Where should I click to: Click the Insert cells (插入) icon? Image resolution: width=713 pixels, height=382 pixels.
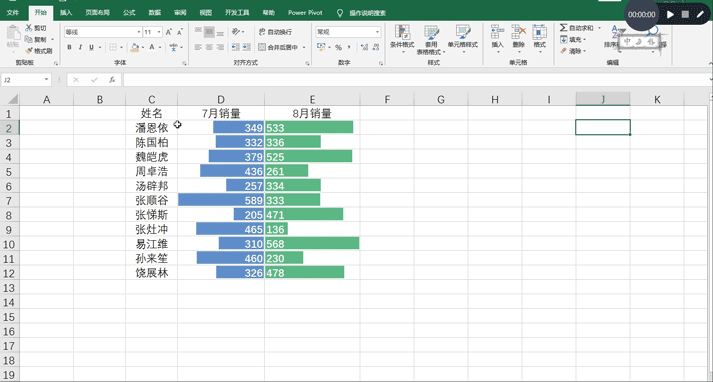497,32
